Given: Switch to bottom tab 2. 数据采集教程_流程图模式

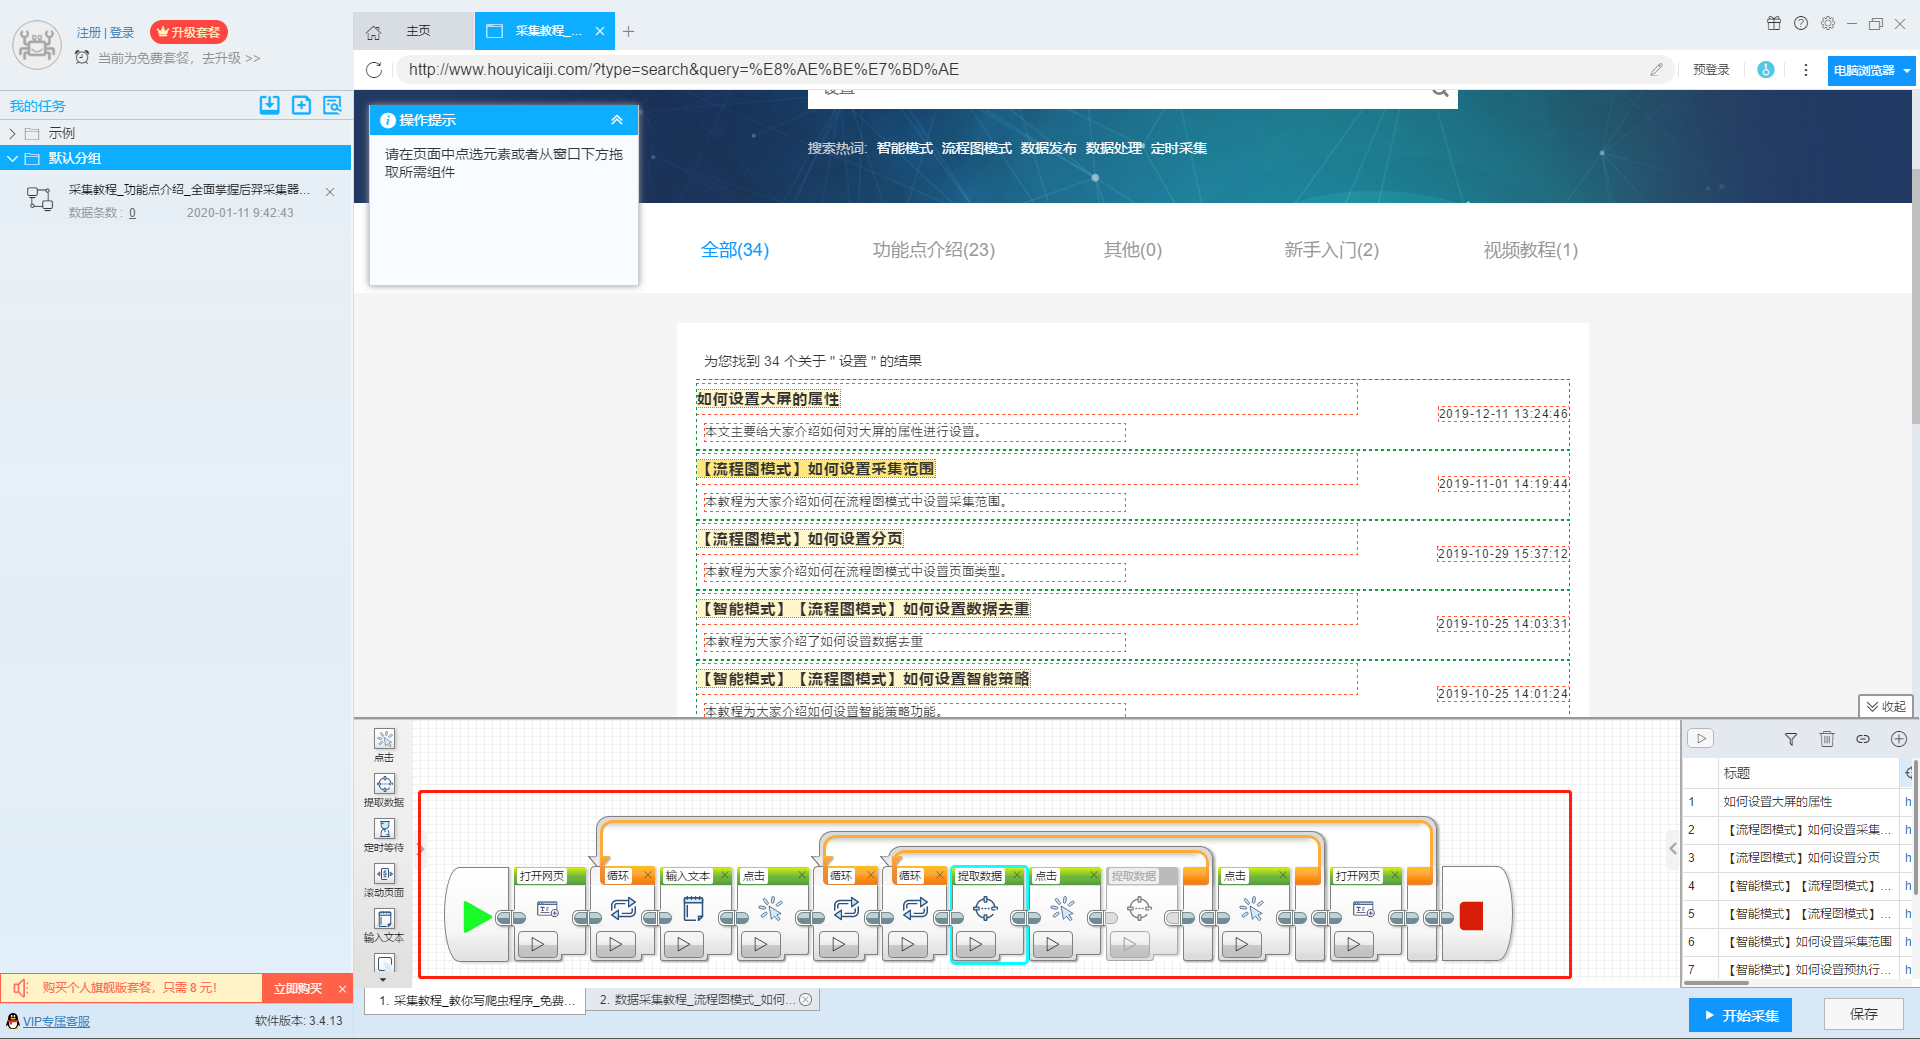Looking at the screenshot, I should point(704,1000).
